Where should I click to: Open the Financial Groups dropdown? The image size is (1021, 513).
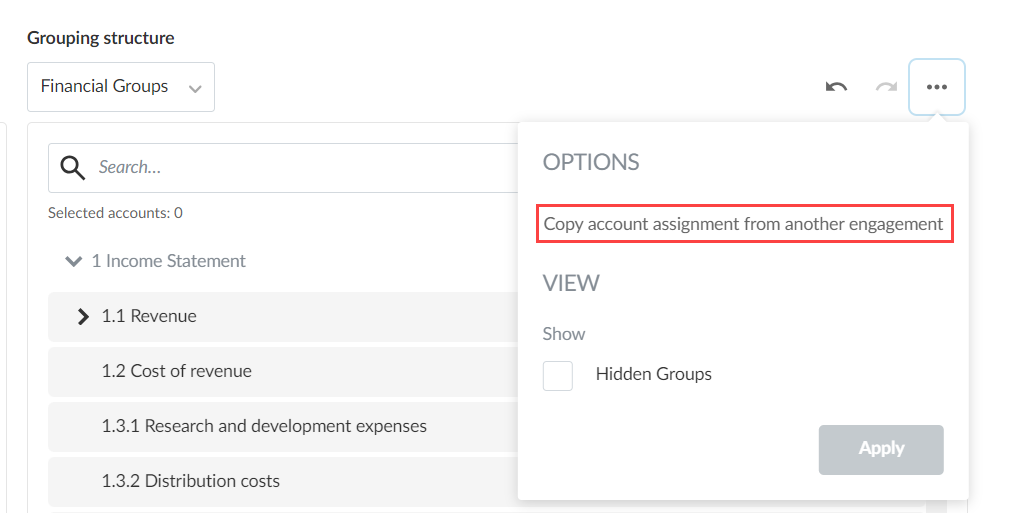click(120, 87)
